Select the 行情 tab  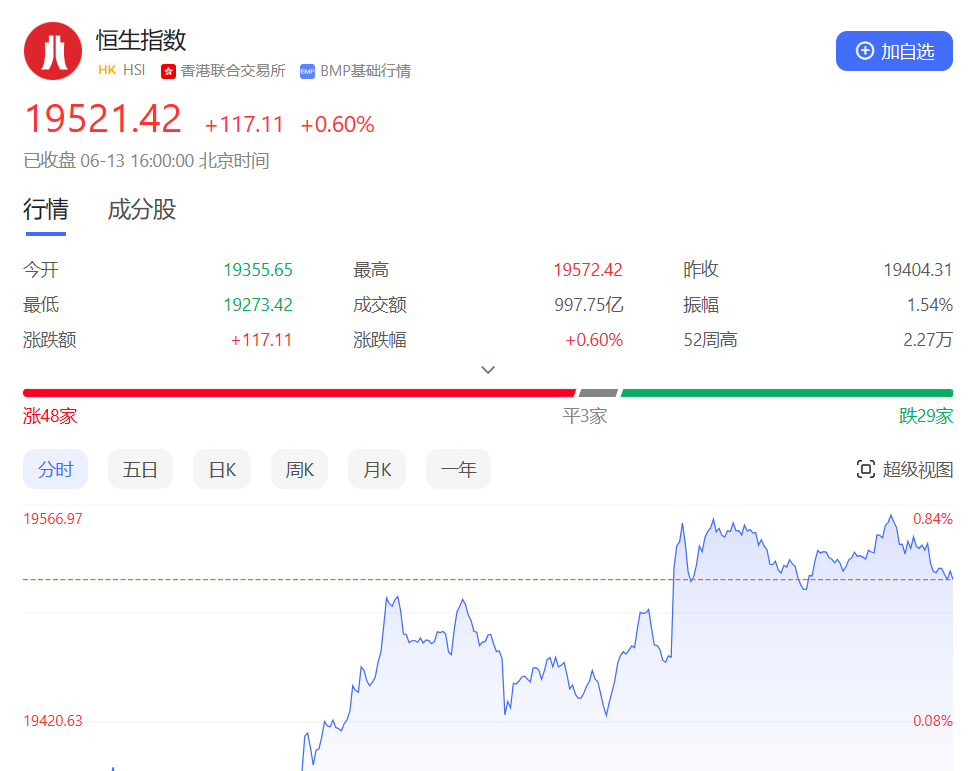pyautogui.click(x=46, y=210)
